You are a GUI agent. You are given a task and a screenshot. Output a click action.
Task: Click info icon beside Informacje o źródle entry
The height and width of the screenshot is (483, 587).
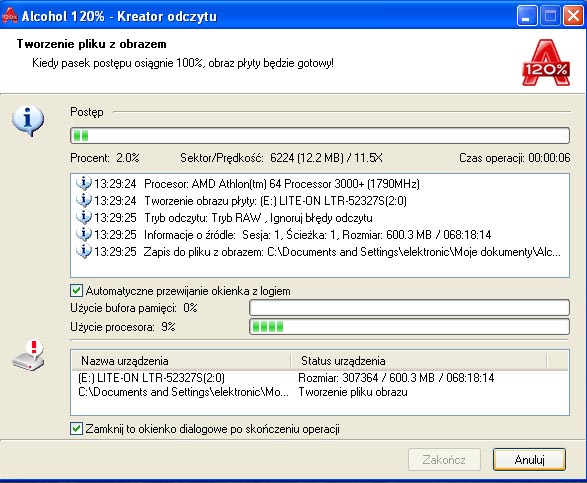[x=83, y=234]
